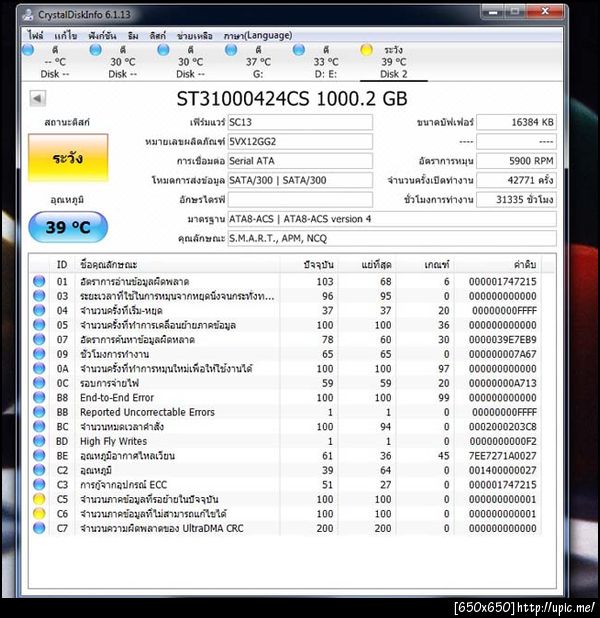Click the interface field Serial ATA
600x618 pixels.
(x=300, y=161)
